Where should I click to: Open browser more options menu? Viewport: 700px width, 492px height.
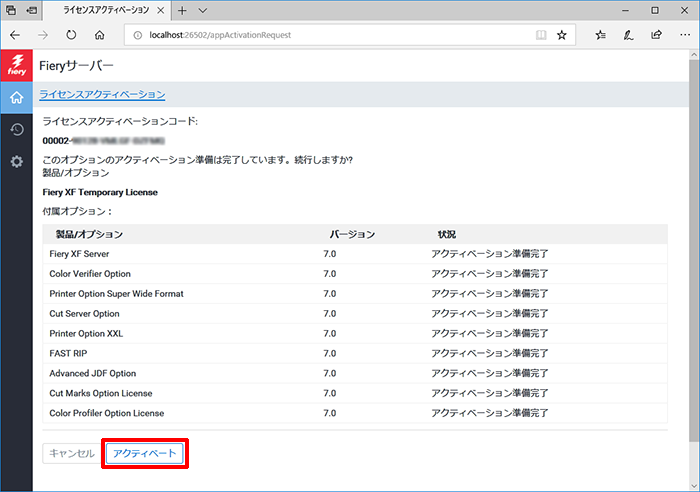[x=685, y=35]
